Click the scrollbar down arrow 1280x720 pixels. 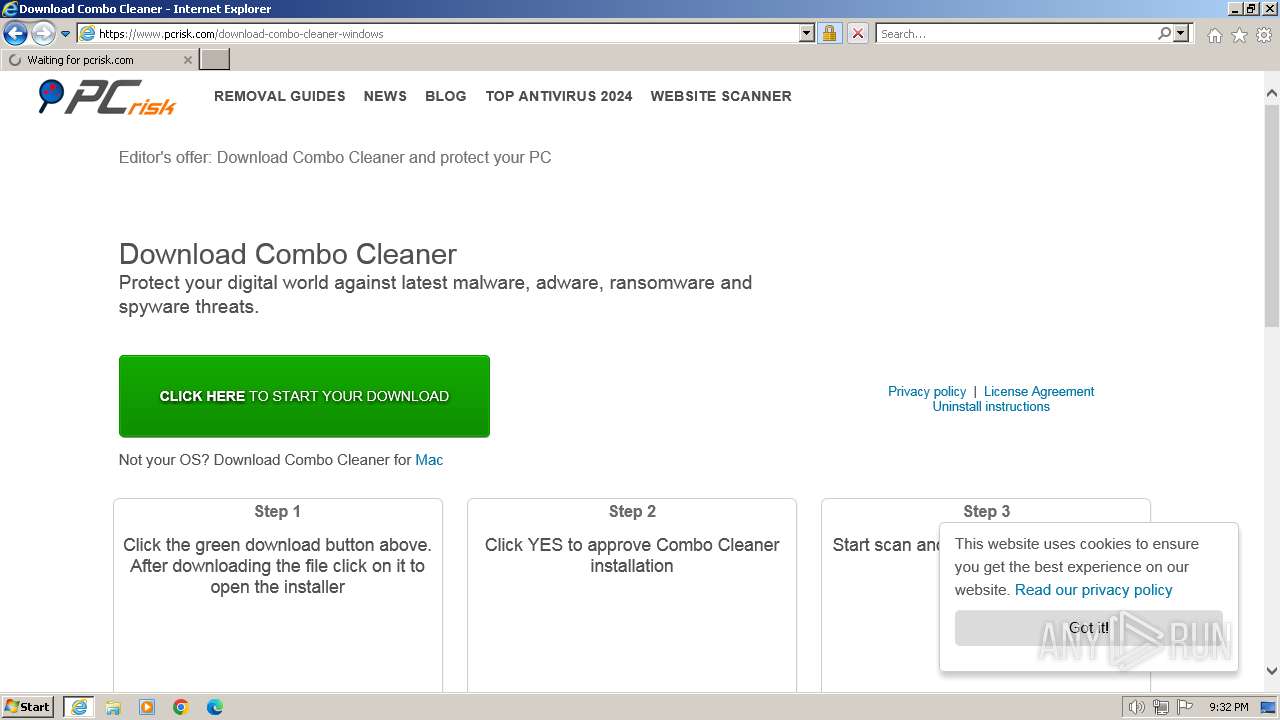[x=1272, y=671]
